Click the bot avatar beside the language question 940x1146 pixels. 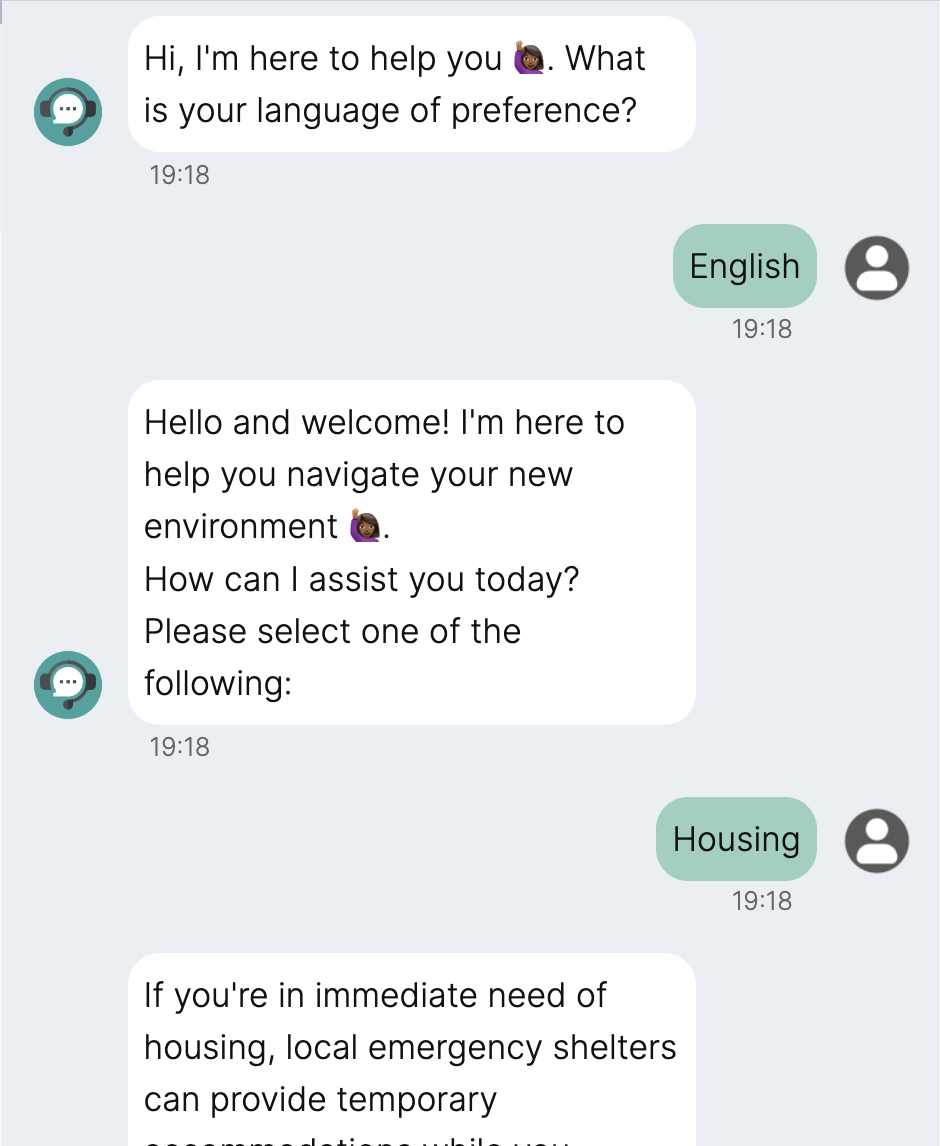(68, 111)
